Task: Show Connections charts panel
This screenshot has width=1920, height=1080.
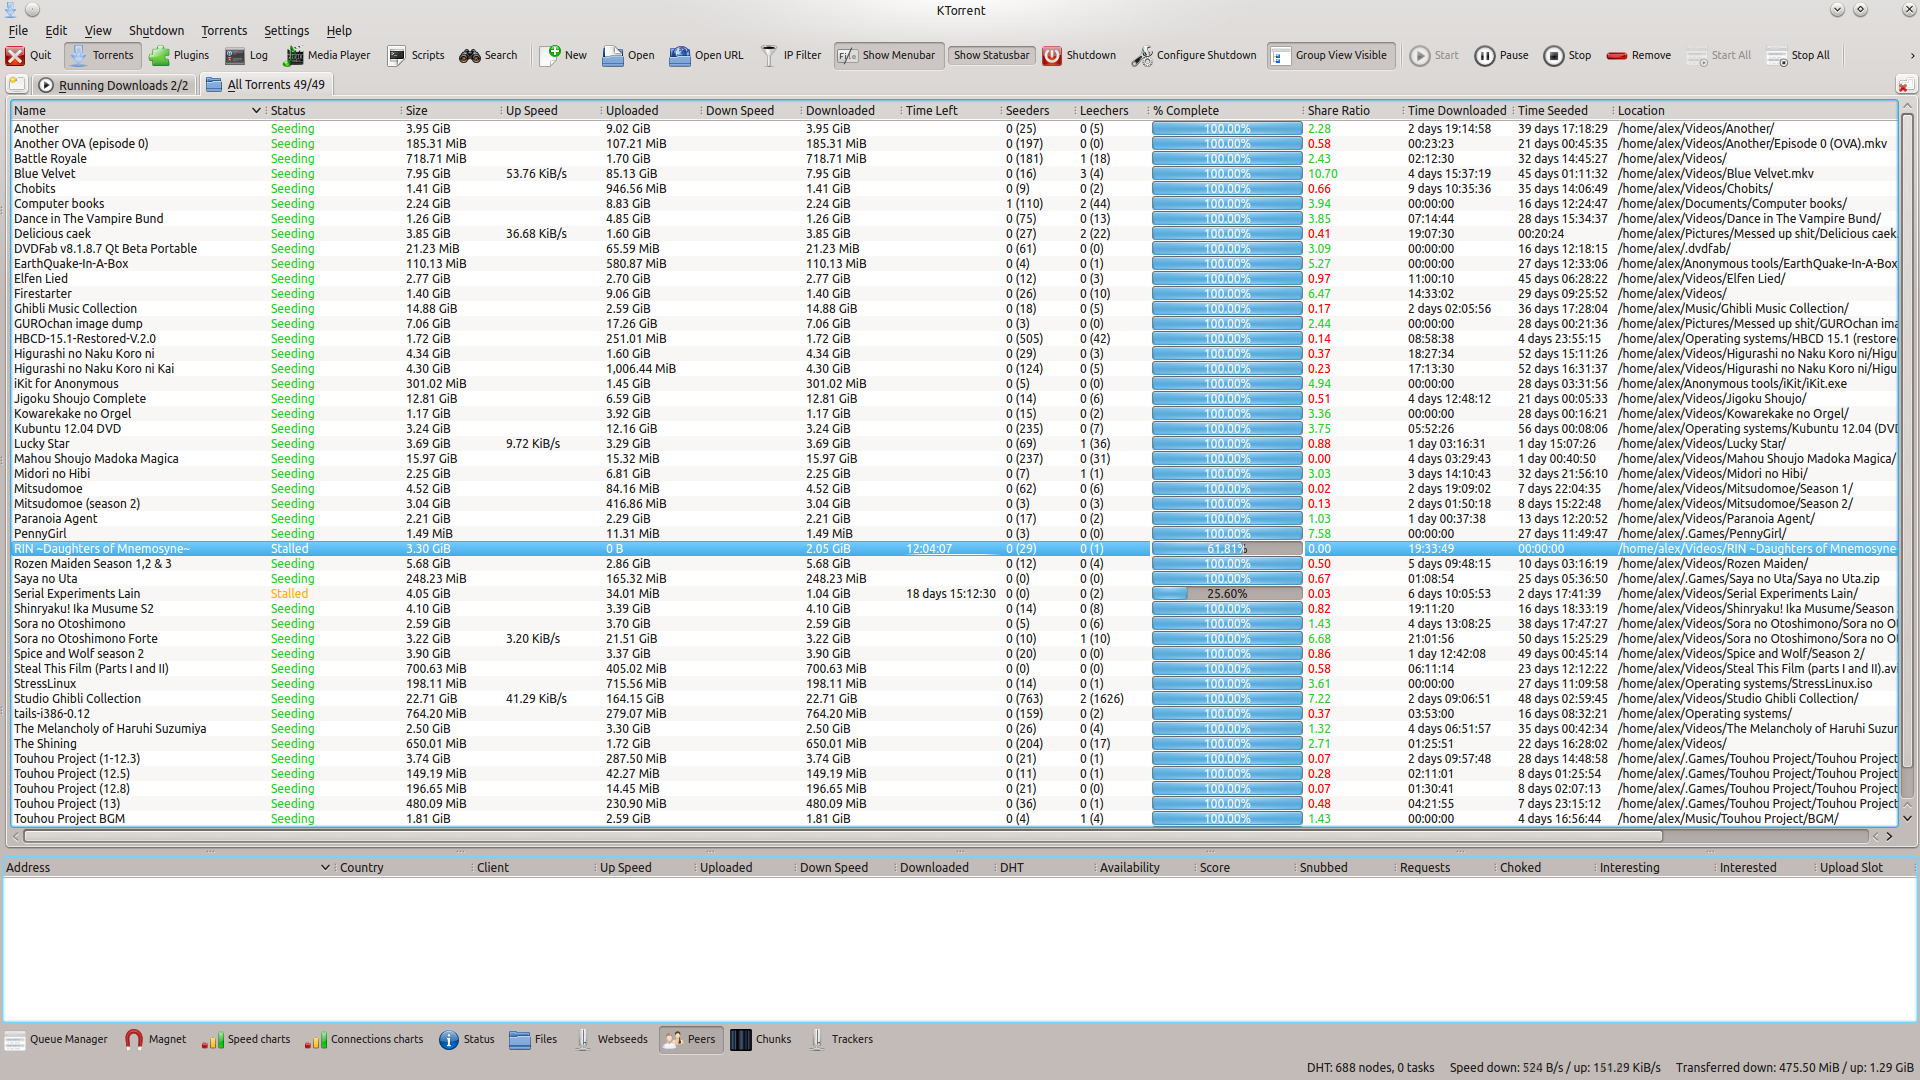Action: tap(364, 1040)
